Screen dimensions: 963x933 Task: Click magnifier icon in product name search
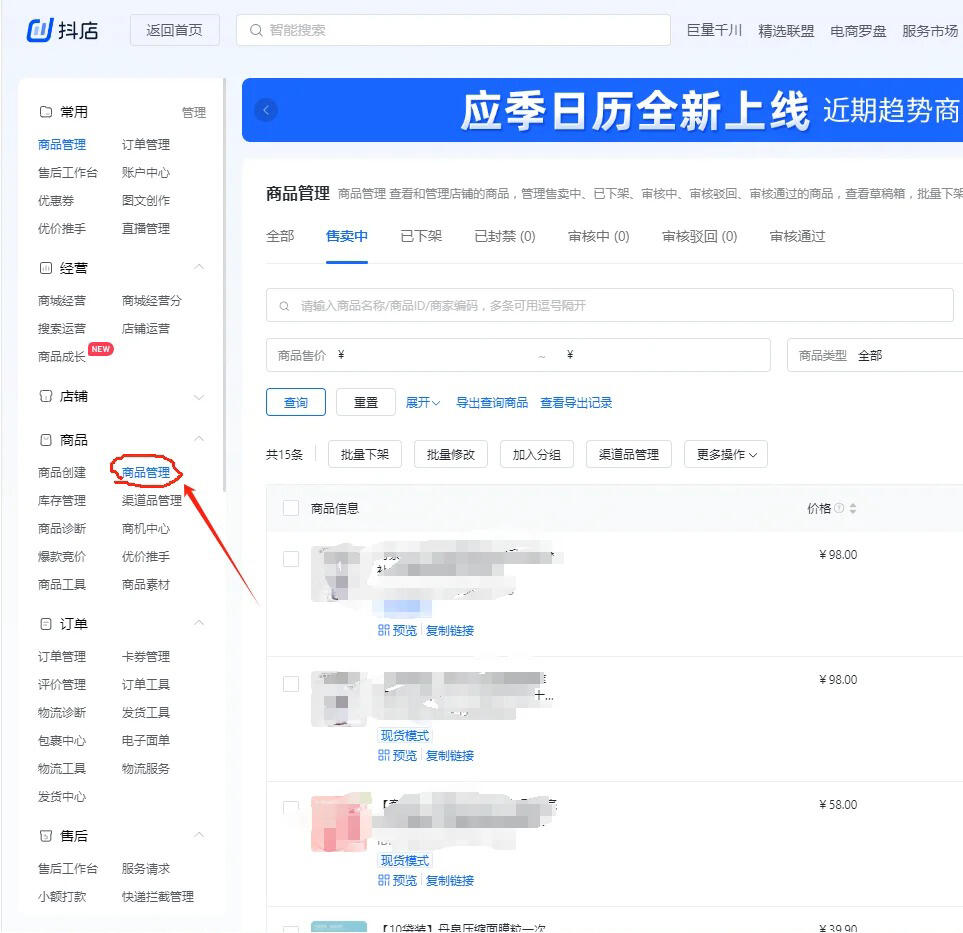pos(284,306)
